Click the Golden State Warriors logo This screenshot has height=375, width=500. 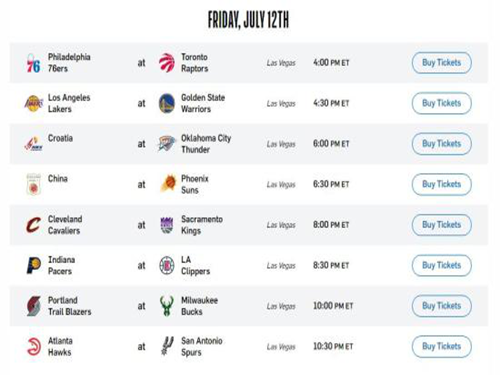(x=167, y=103)
